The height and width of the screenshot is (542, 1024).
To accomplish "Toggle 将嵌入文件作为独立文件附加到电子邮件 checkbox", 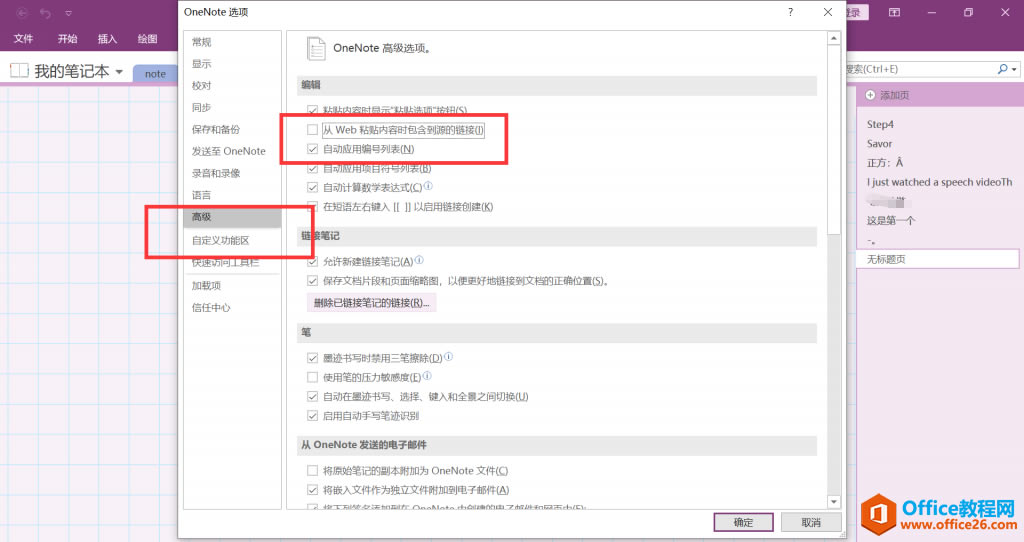I will click(312, 490).
